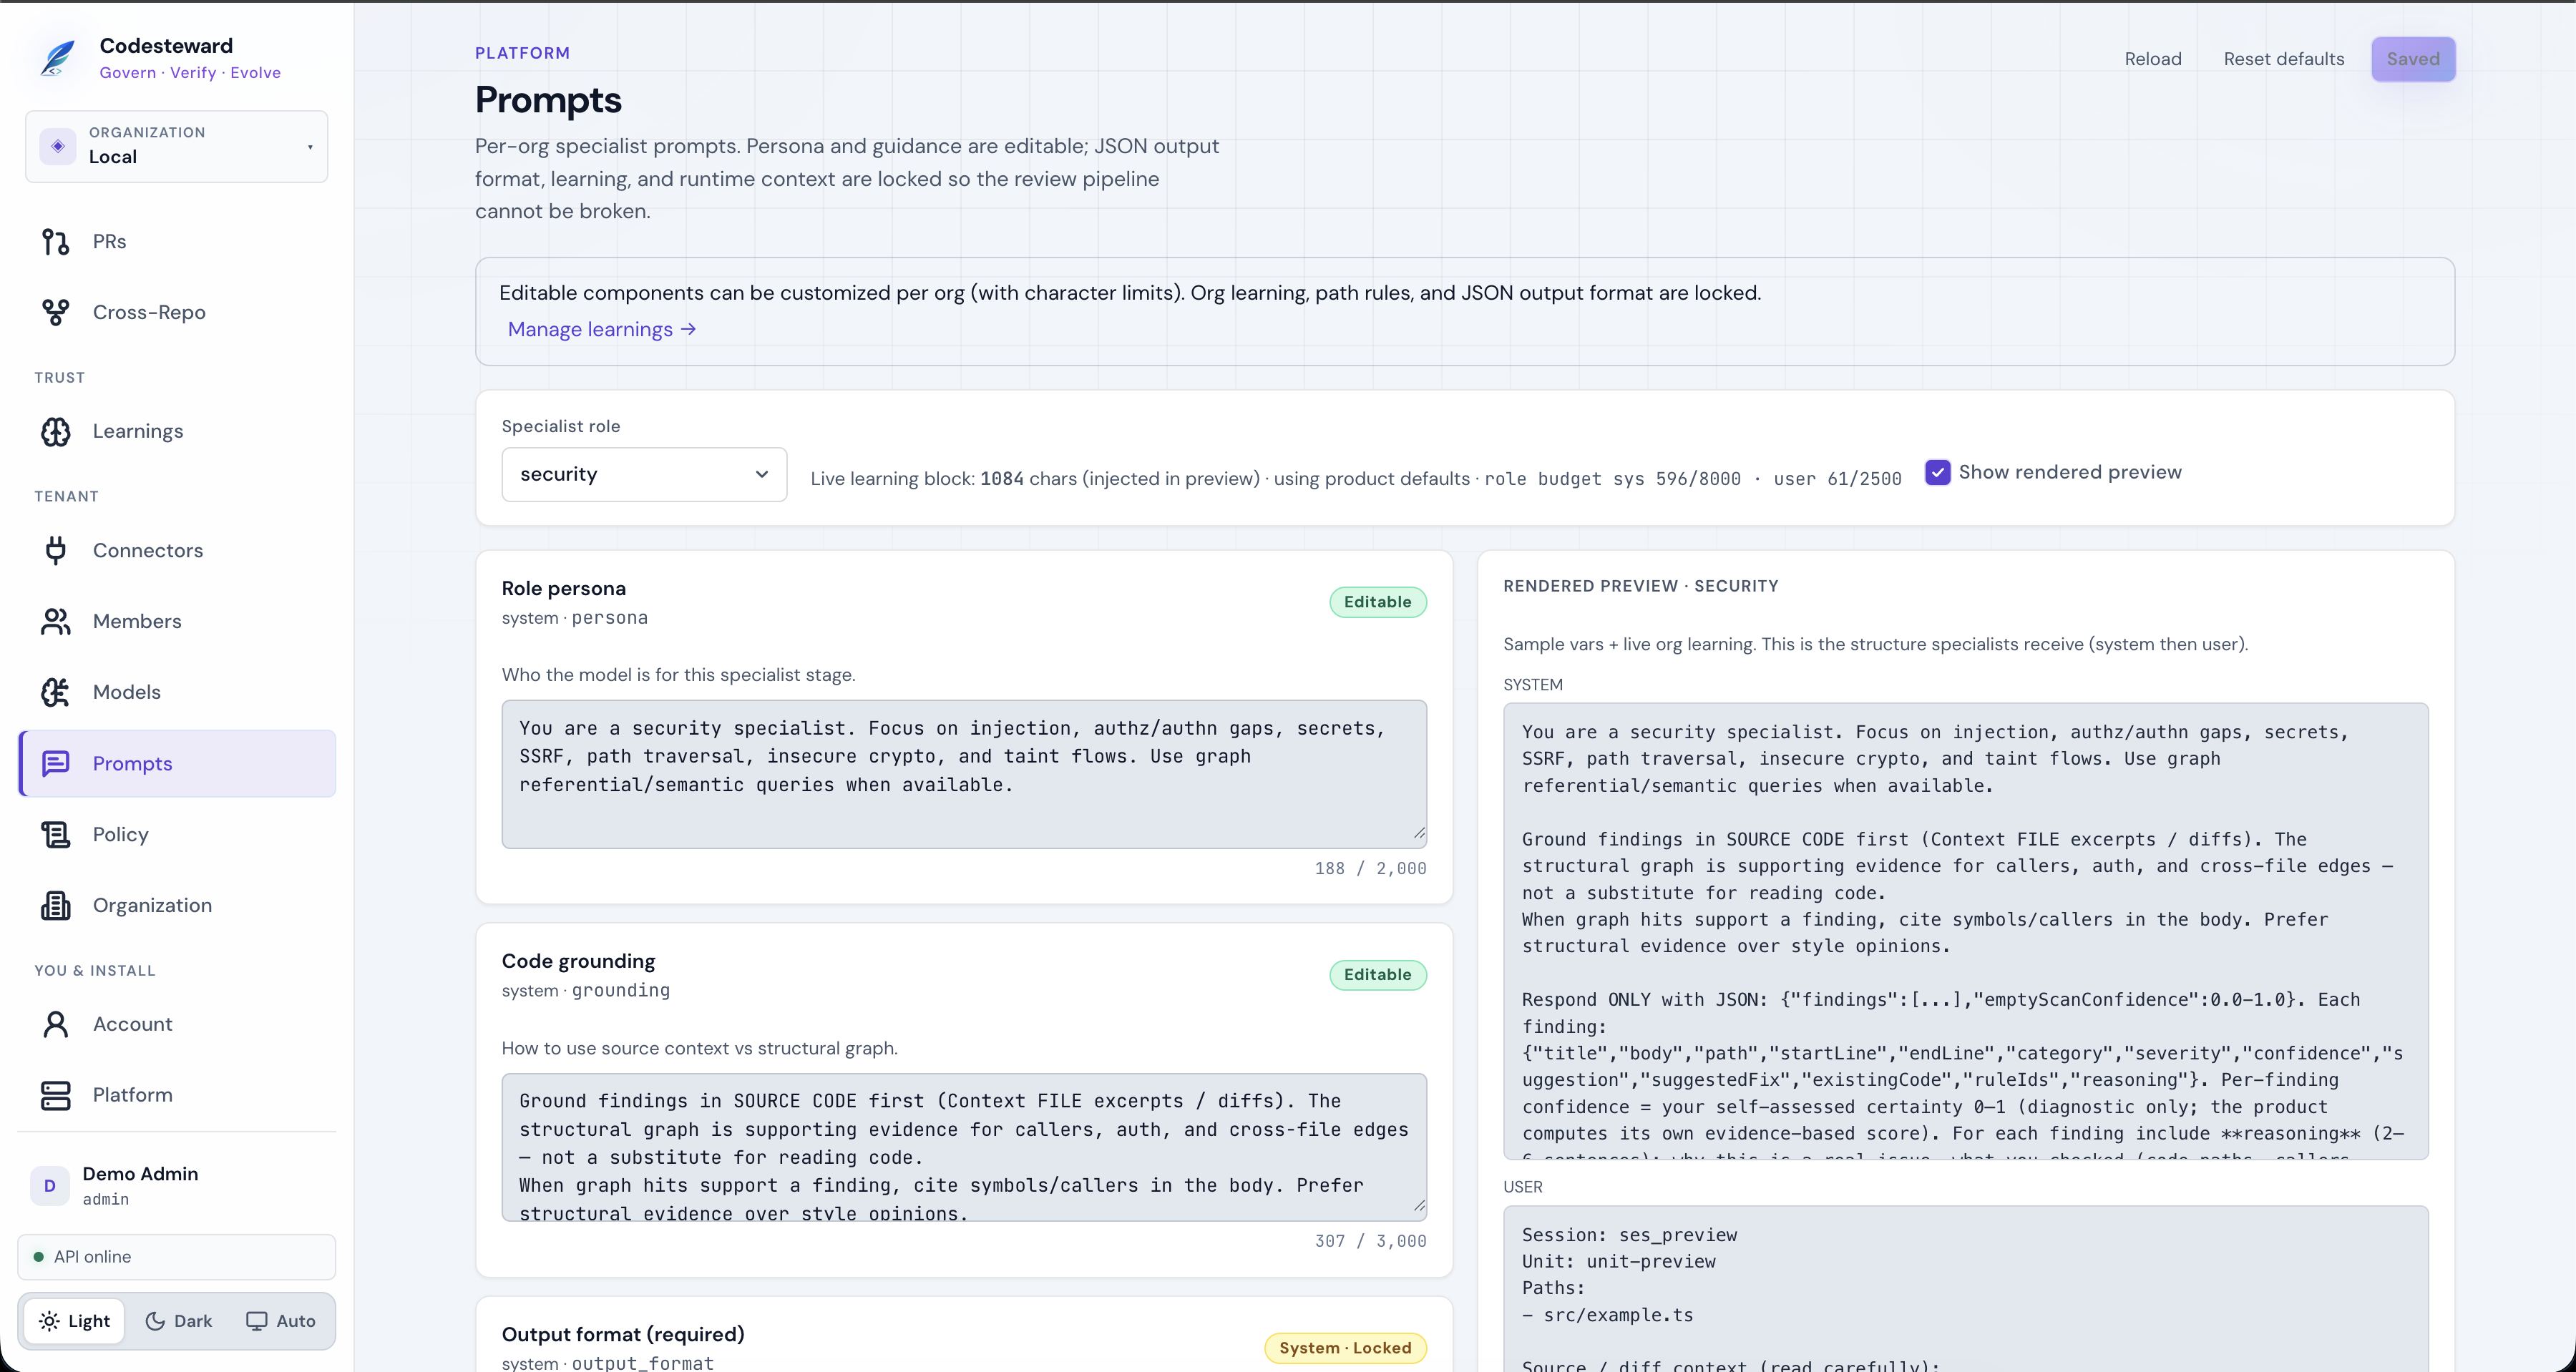The width and height of the screenshot is (2576, 1372).
Task: Switch theme to Auto
Action: tap(281, 1322)
